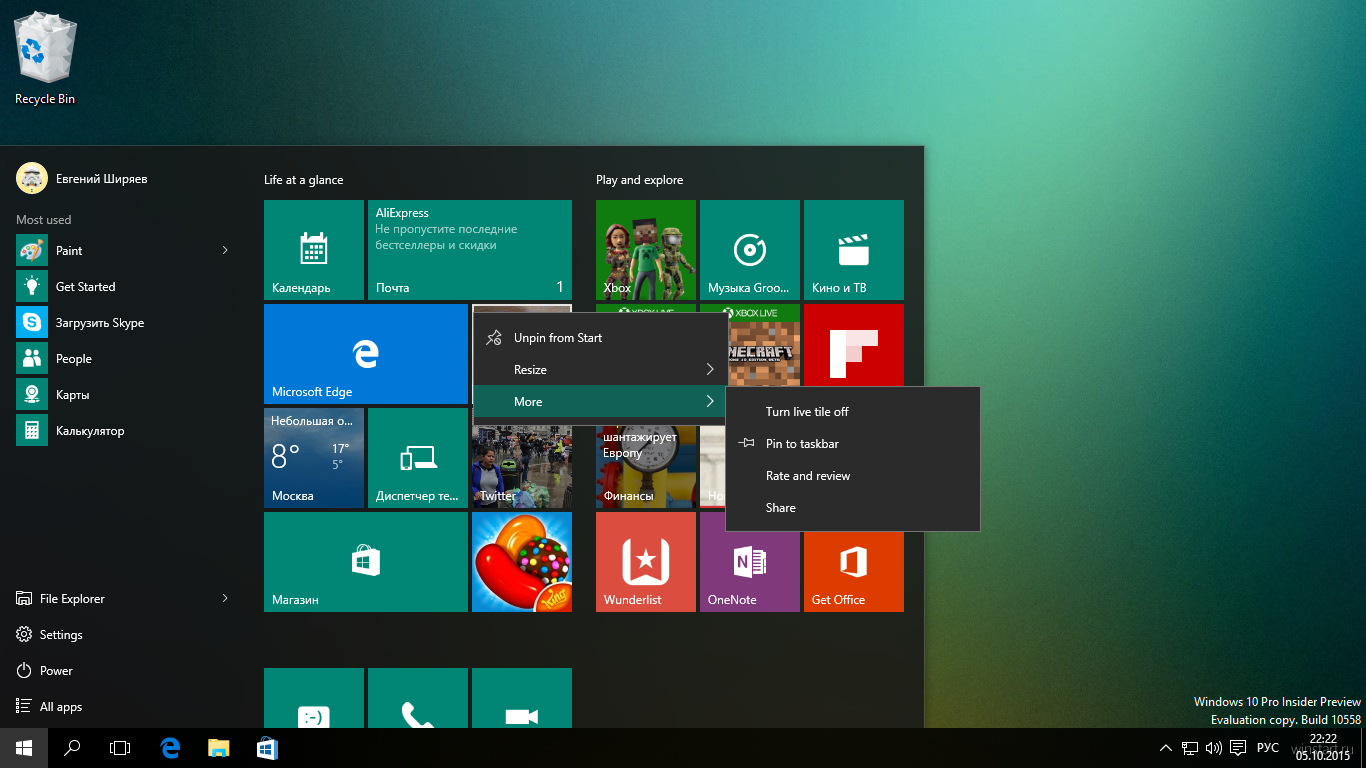Open taskbar Search magnifier

point(72,748)
